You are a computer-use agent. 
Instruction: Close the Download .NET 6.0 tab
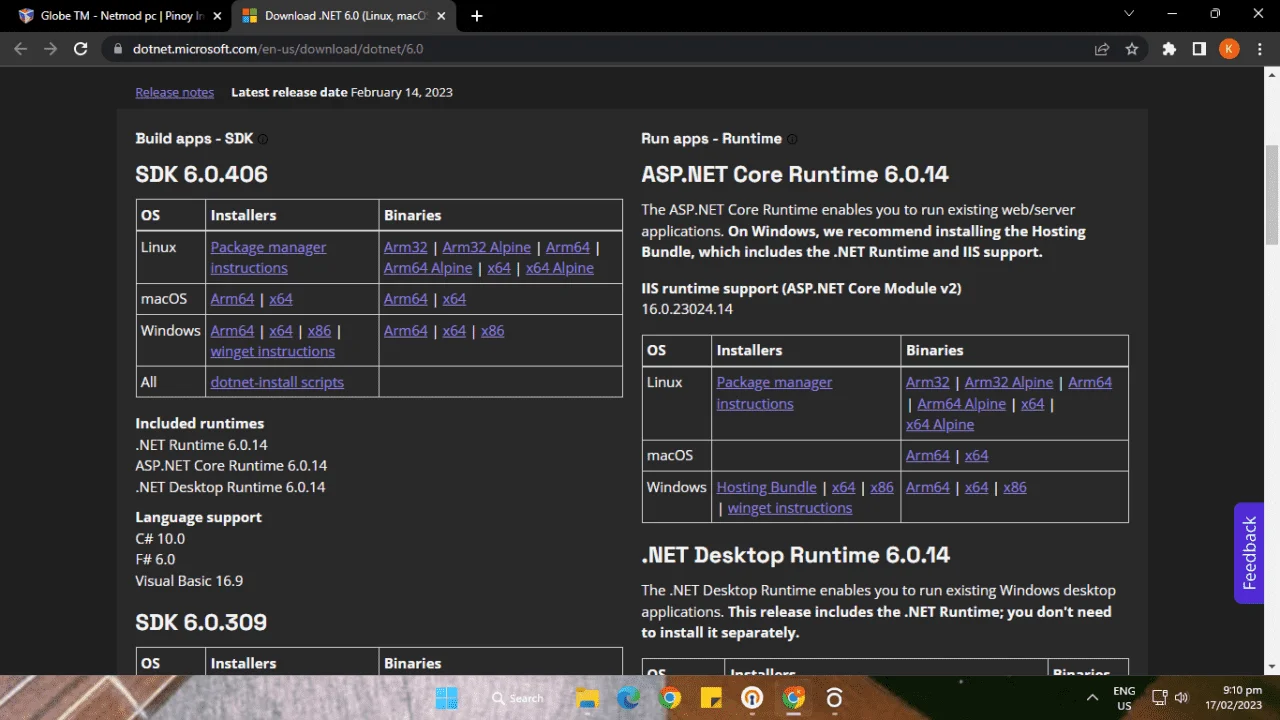coord(443,16)
